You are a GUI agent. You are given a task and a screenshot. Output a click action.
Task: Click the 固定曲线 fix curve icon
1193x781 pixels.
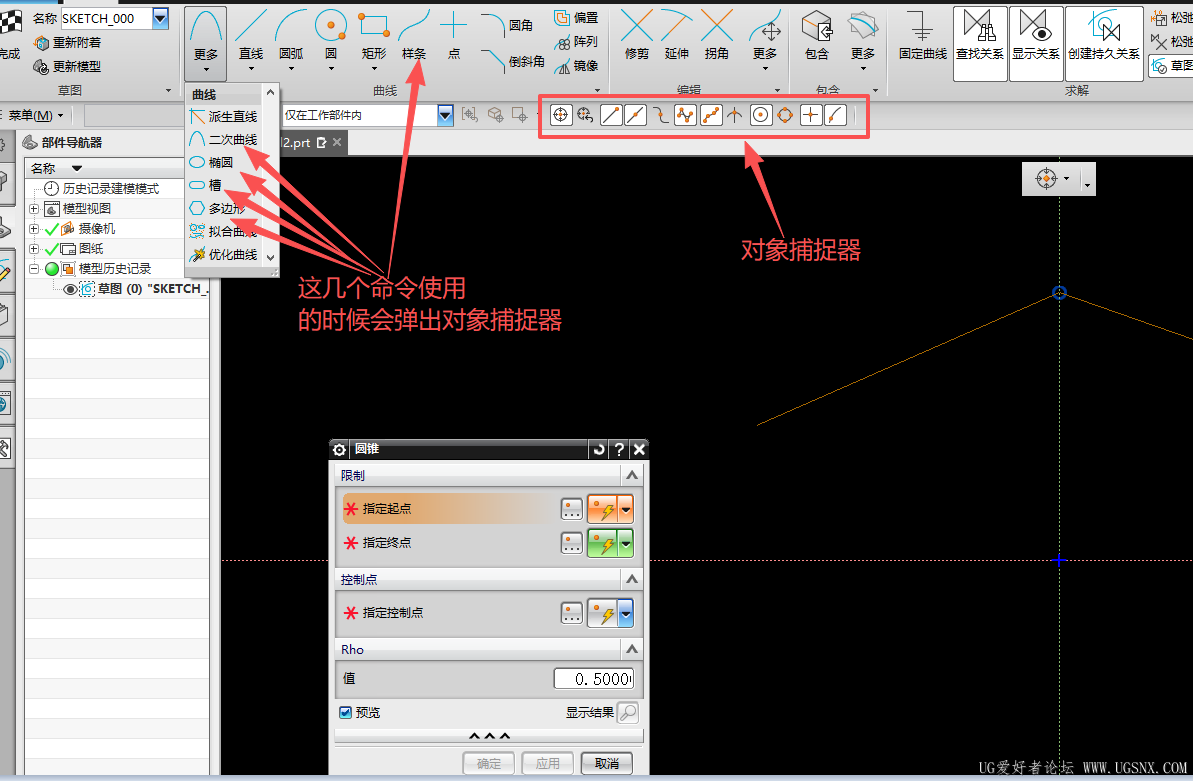(x=922, y=34)
